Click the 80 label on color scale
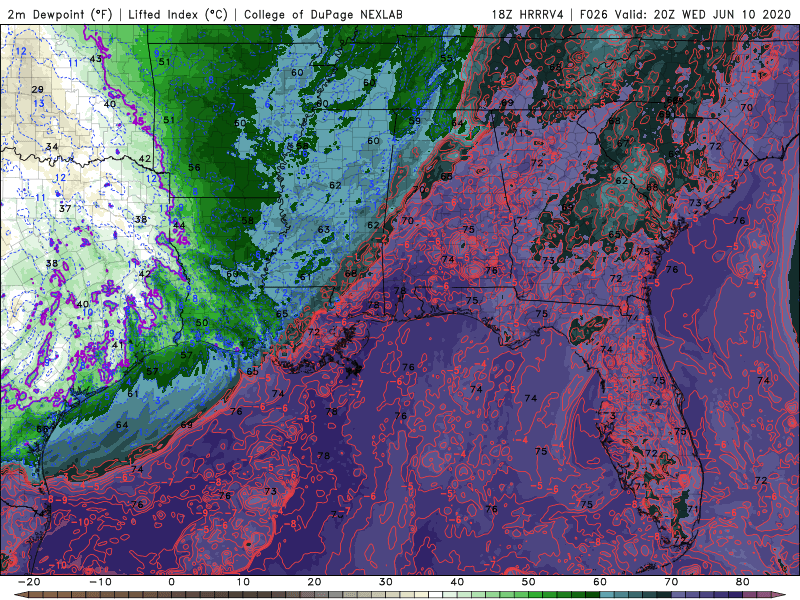800x600 pixels. 743,582
